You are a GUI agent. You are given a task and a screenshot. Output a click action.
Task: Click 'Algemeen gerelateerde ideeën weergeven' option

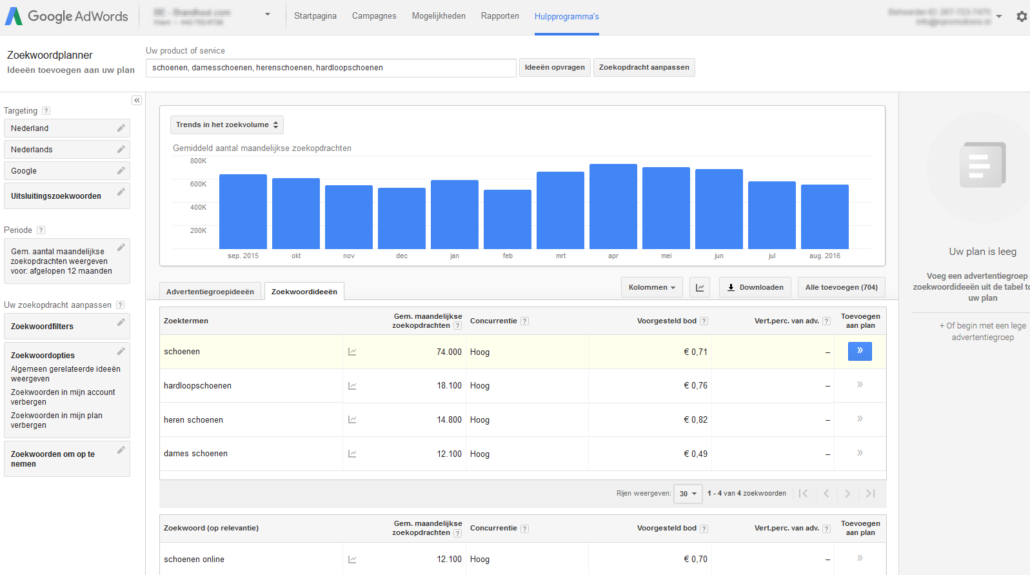tap(65, 374)
